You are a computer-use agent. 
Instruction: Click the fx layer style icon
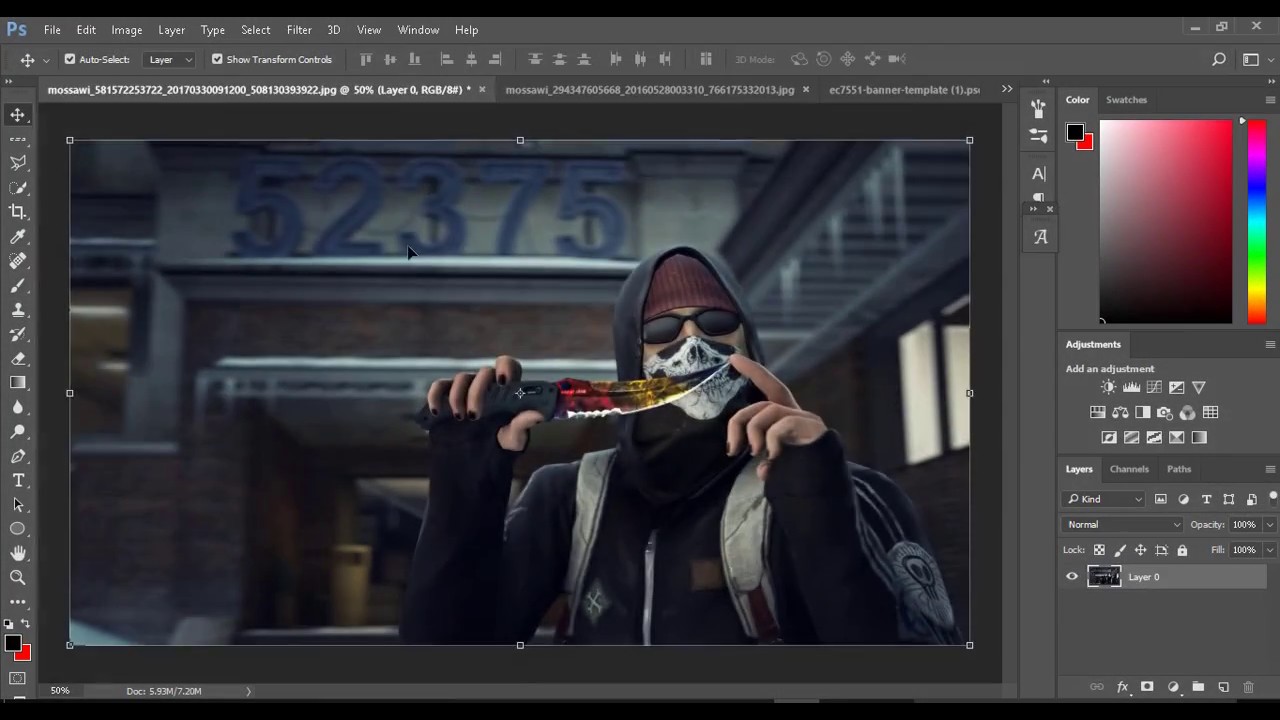point(1122,687)
